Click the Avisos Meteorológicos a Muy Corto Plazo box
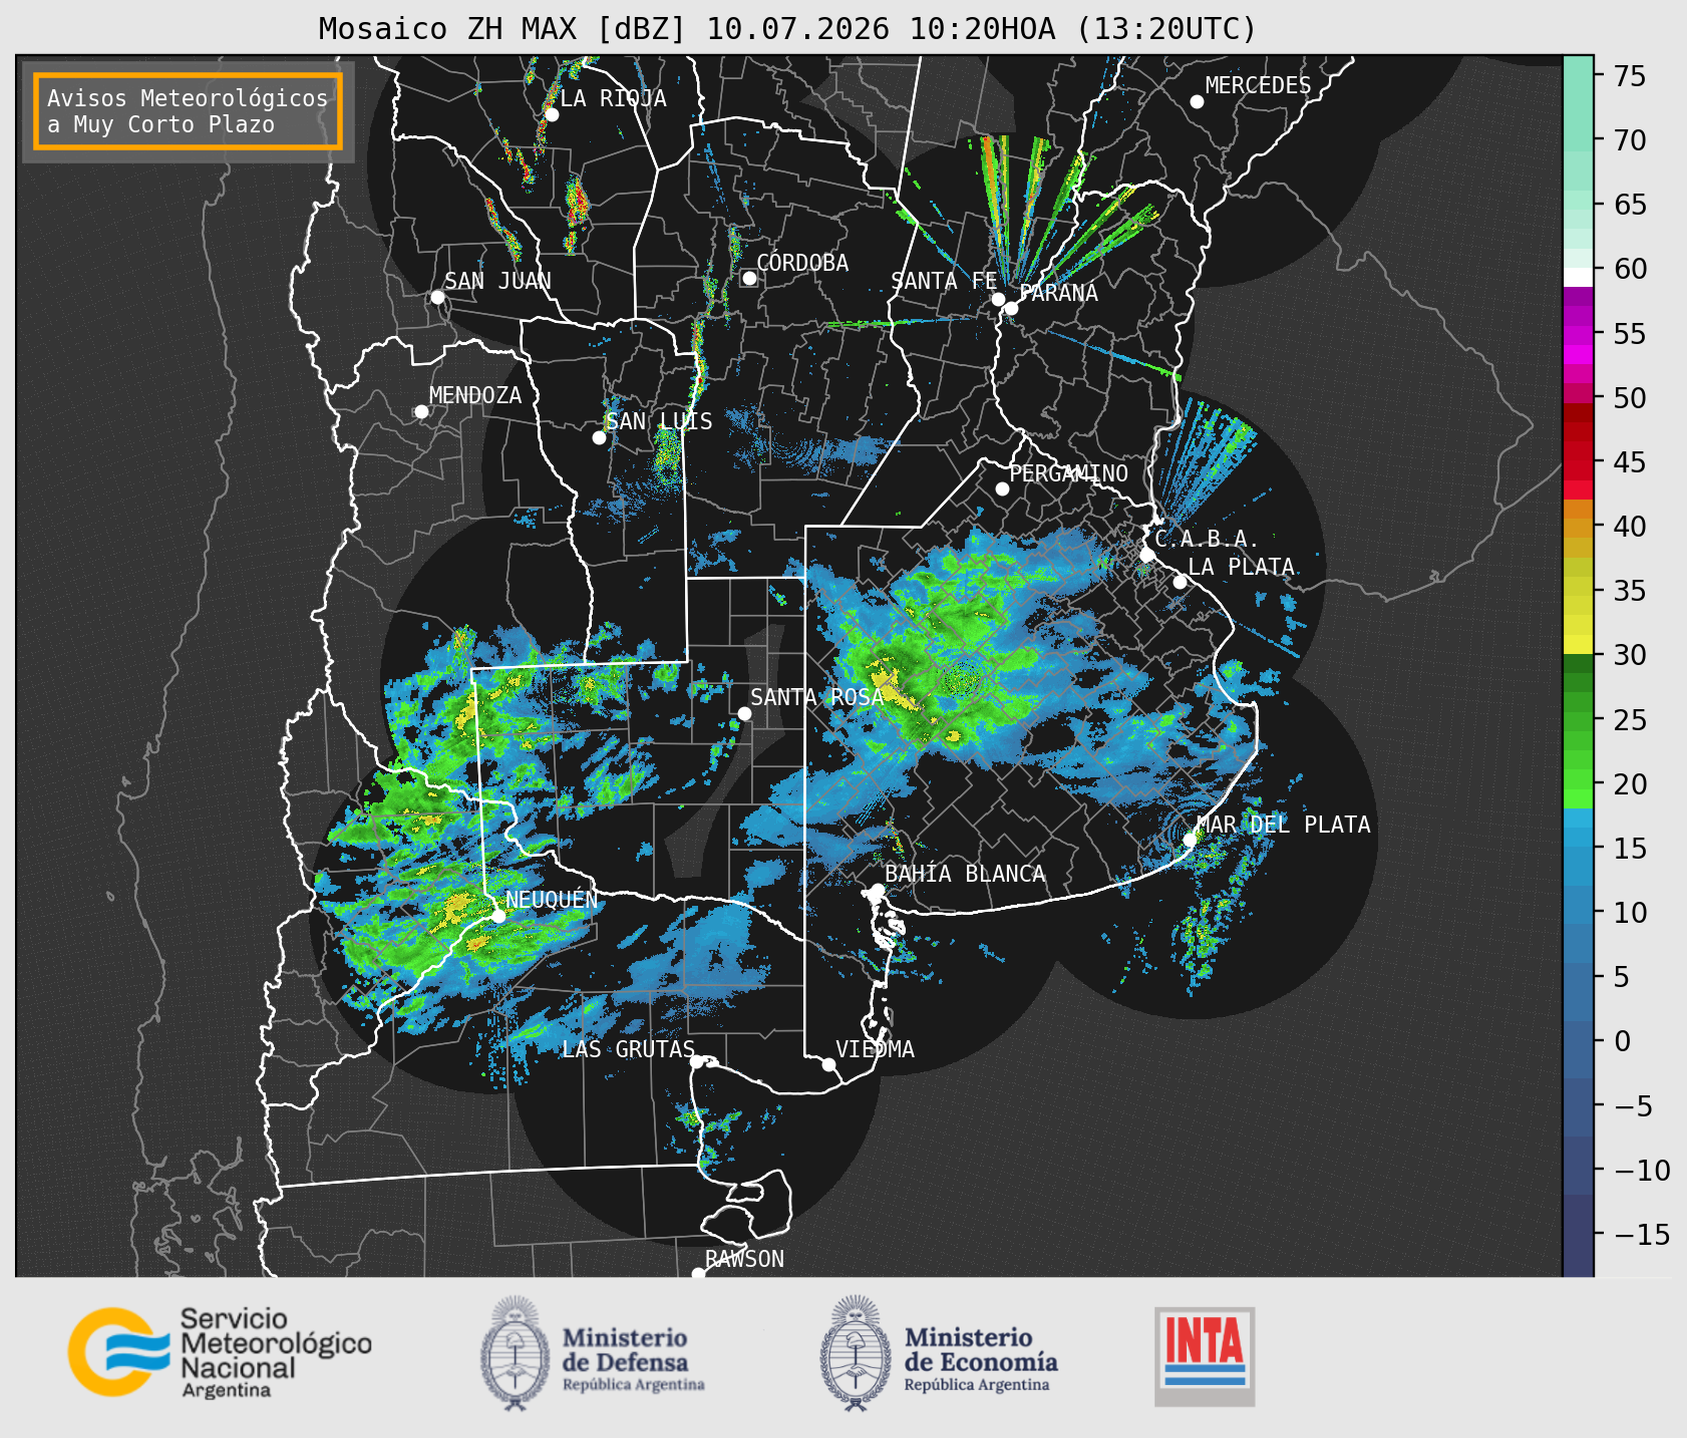 (188, 111)
